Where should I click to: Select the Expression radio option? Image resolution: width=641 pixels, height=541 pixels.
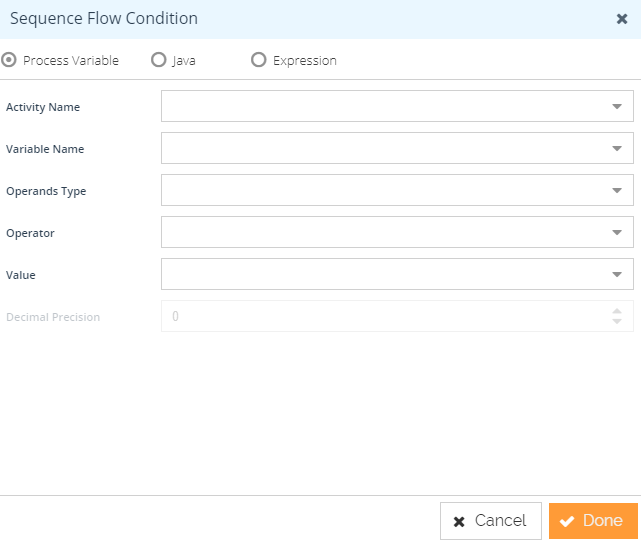click(x=259, y=60)
